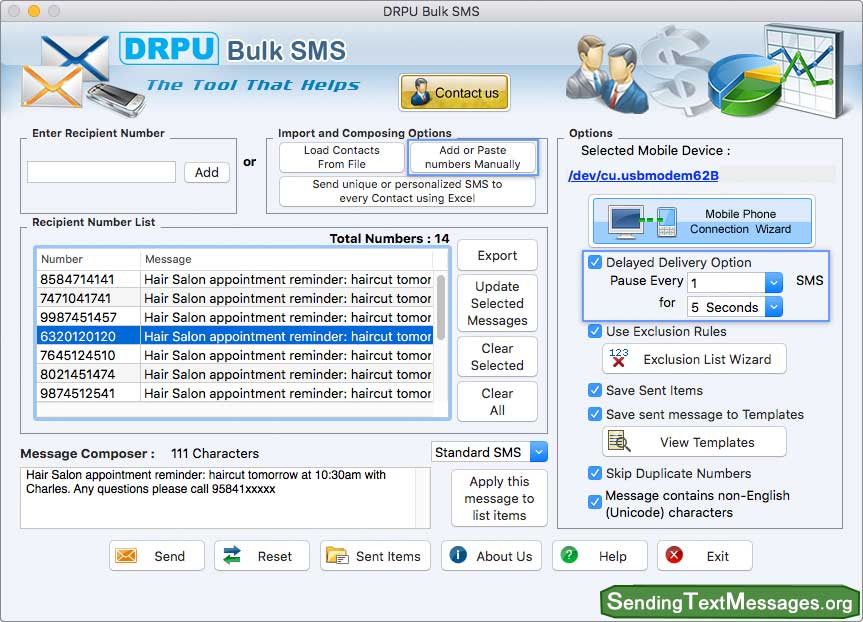Click the Clear Selected button

click(497, 357)
